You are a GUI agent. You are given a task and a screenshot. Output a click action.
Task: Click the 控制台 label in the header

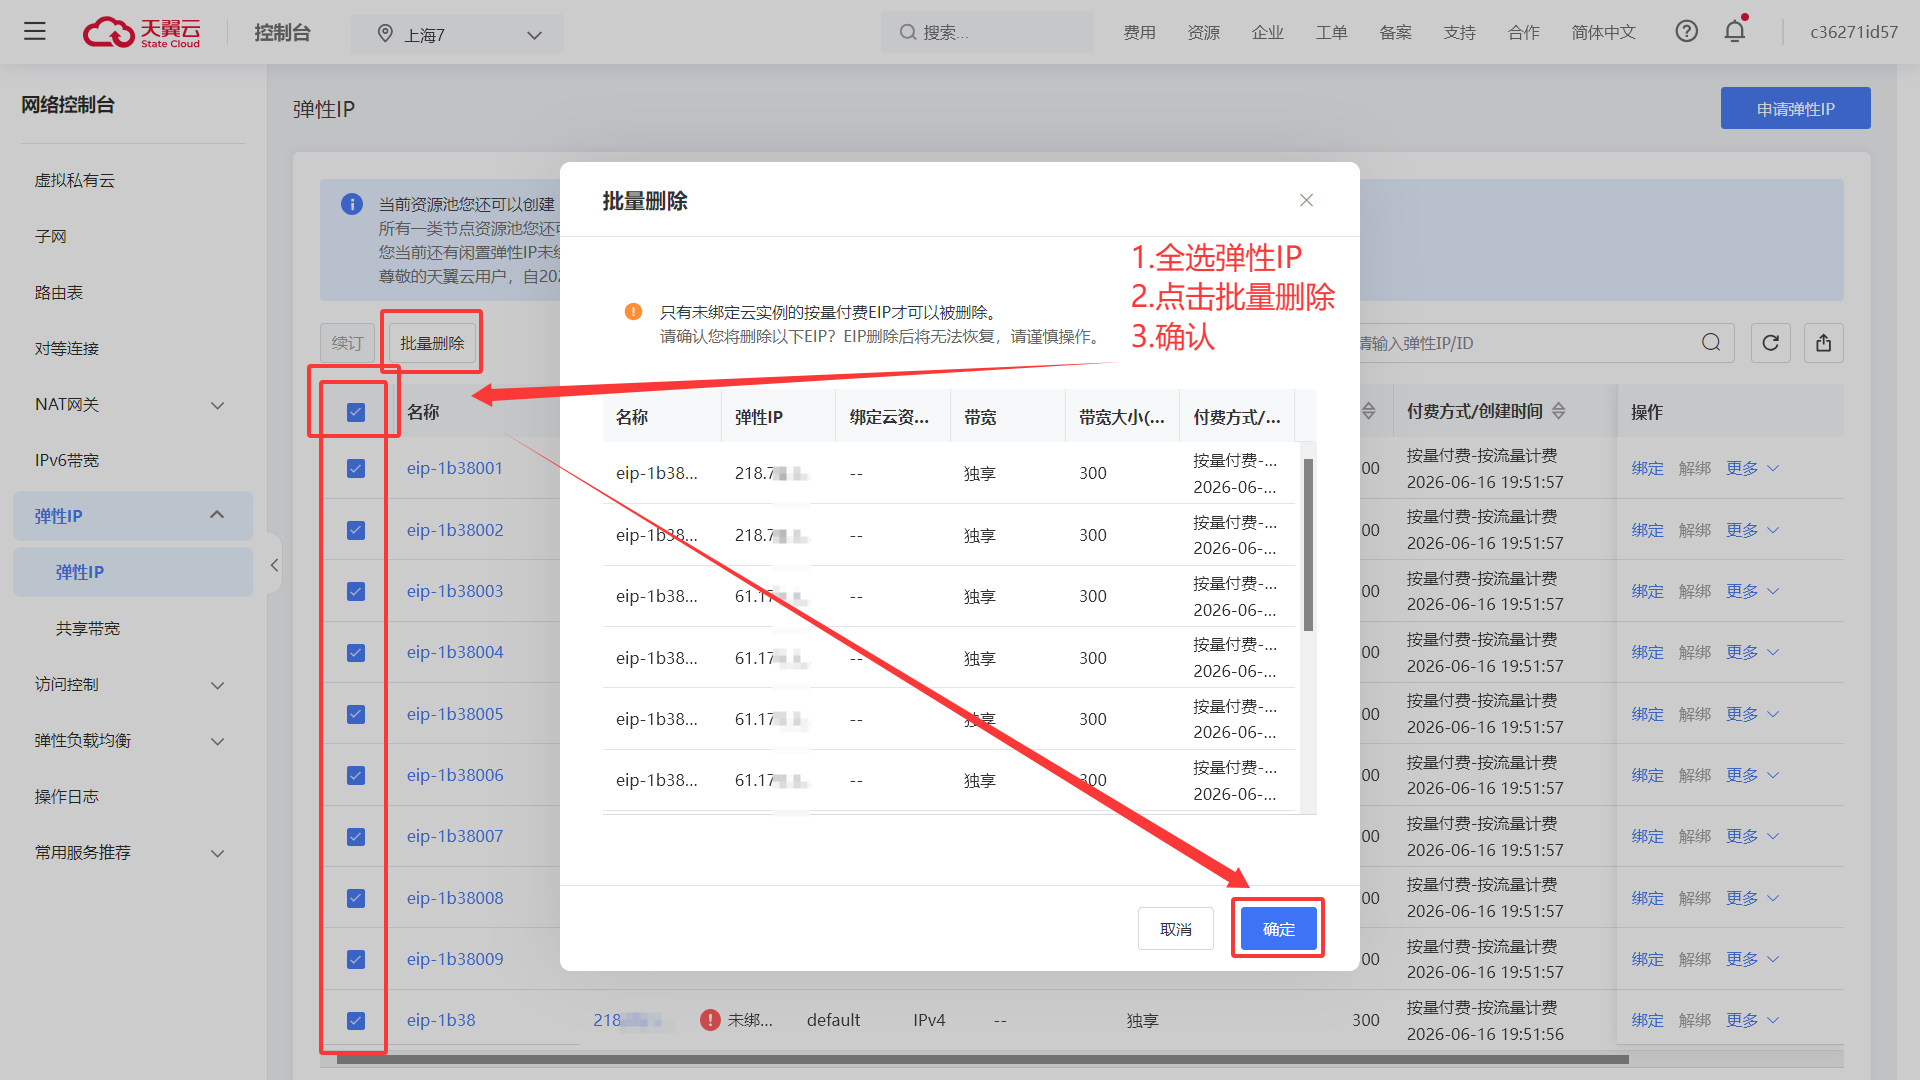click(x=282, y=32)
